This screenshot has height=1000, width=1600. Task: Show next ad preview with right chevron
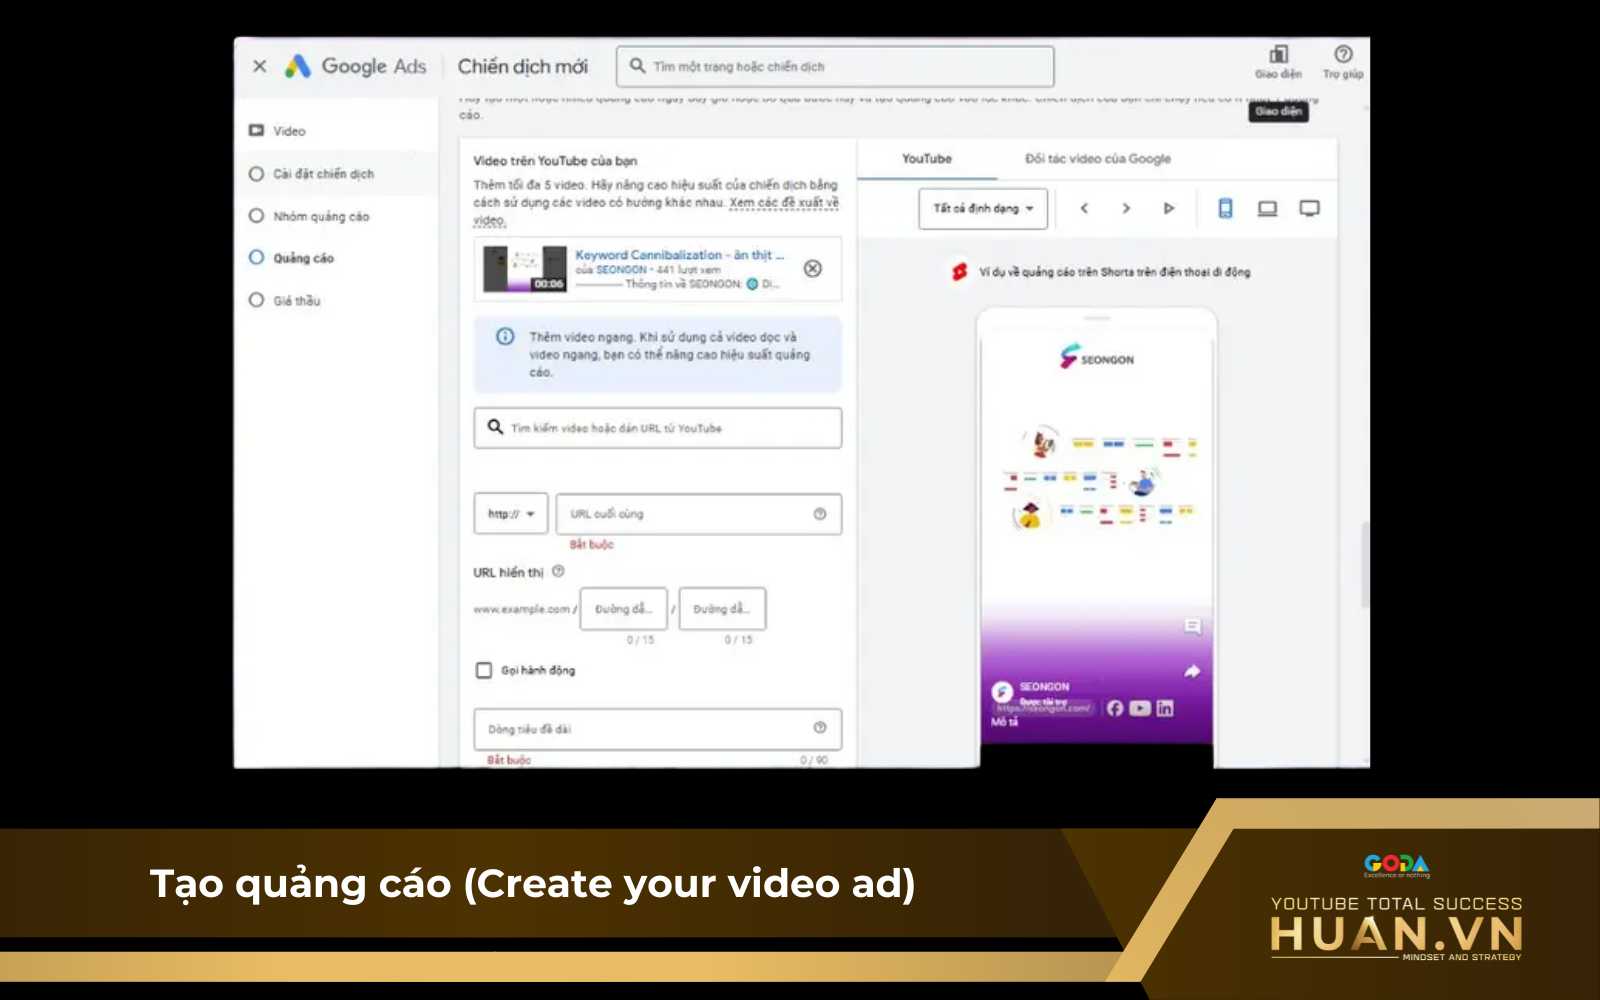[1126, 208]
